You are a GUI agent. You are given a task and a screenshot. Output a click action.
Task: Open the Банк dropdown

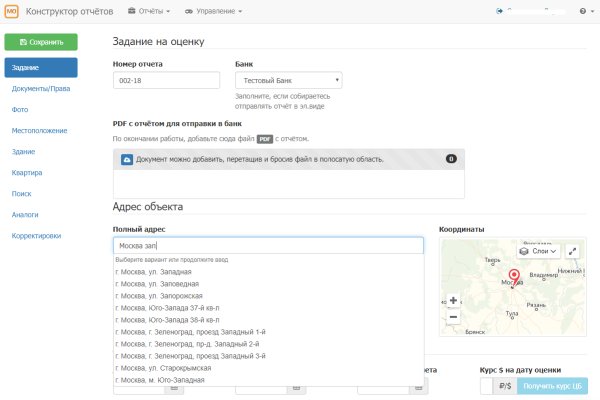(x=288, y=81)
